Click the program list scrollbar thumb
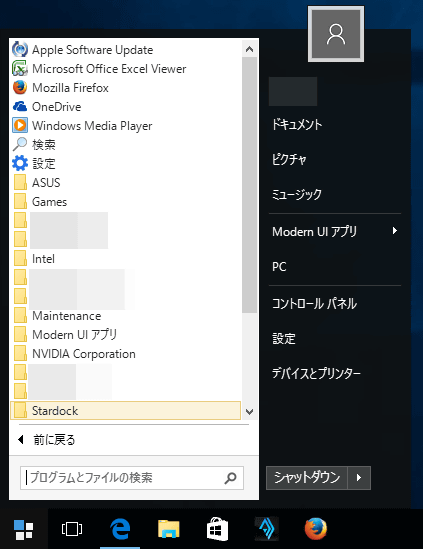 (250, 185)
